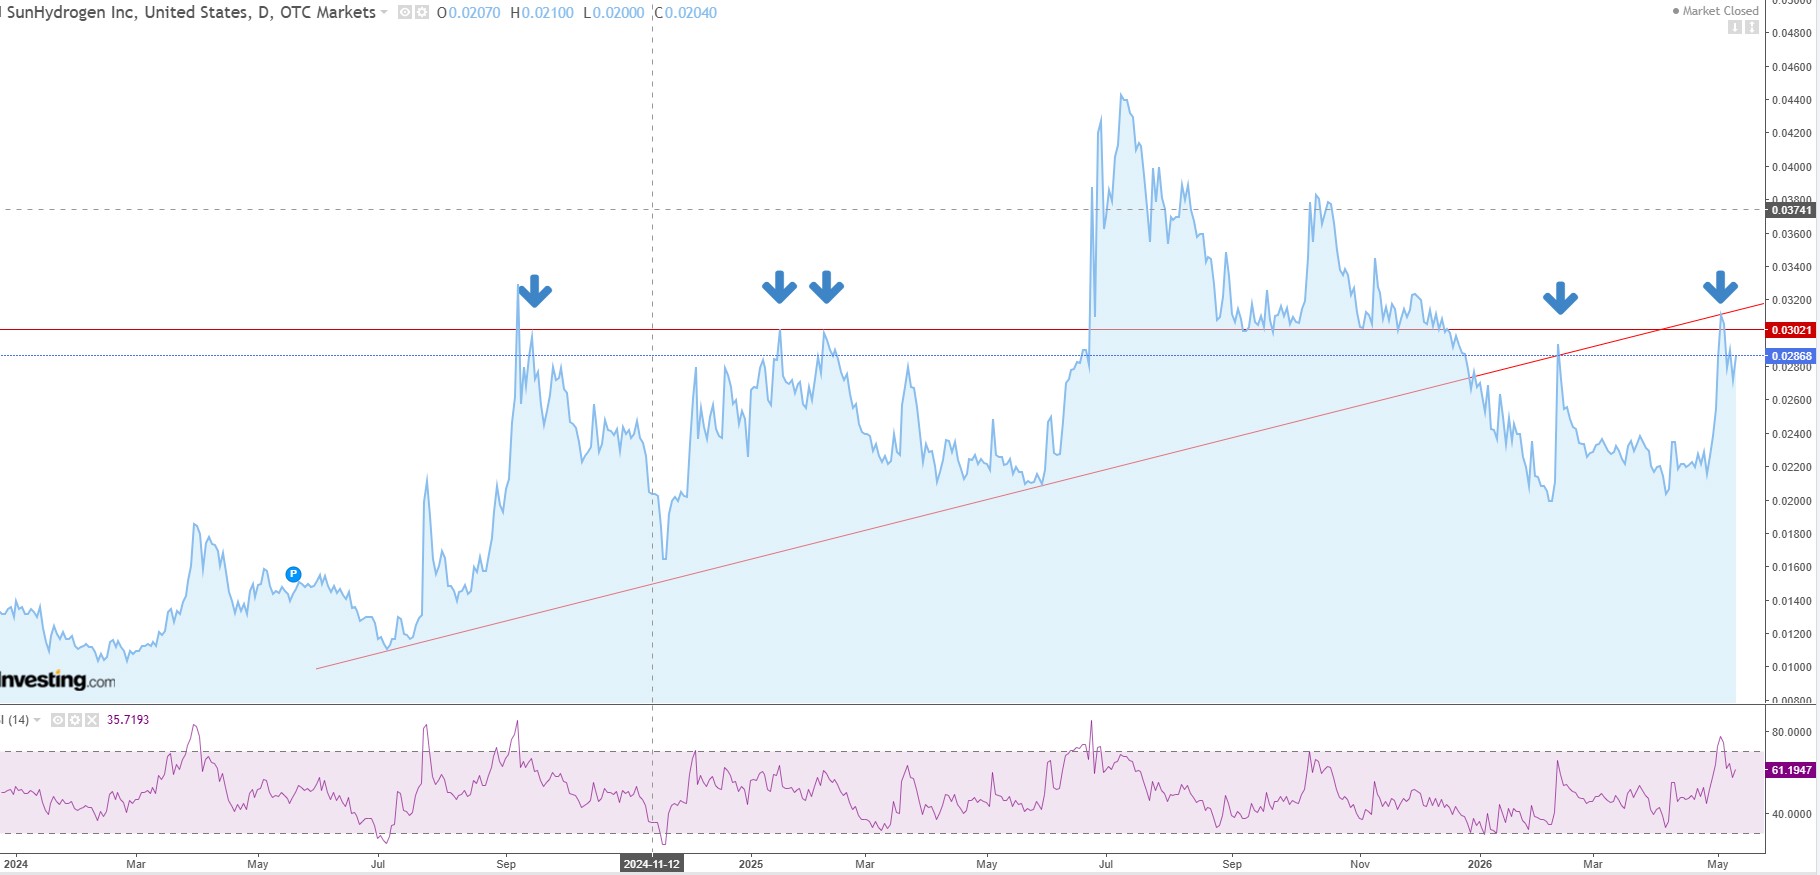1820x875 pixels.
Task: Click the 2025 label on the time axis
Action: point(751,864)
